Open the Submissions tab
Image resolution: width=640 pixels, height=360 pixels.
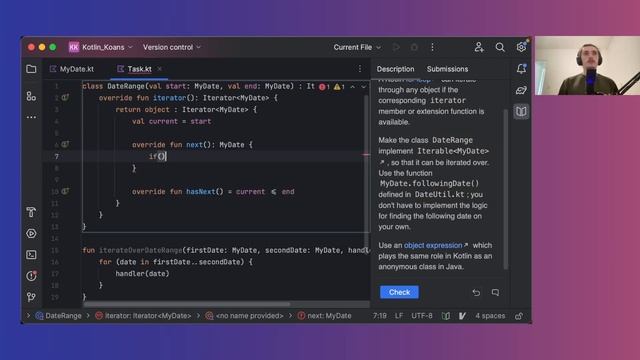click(447, 69)
